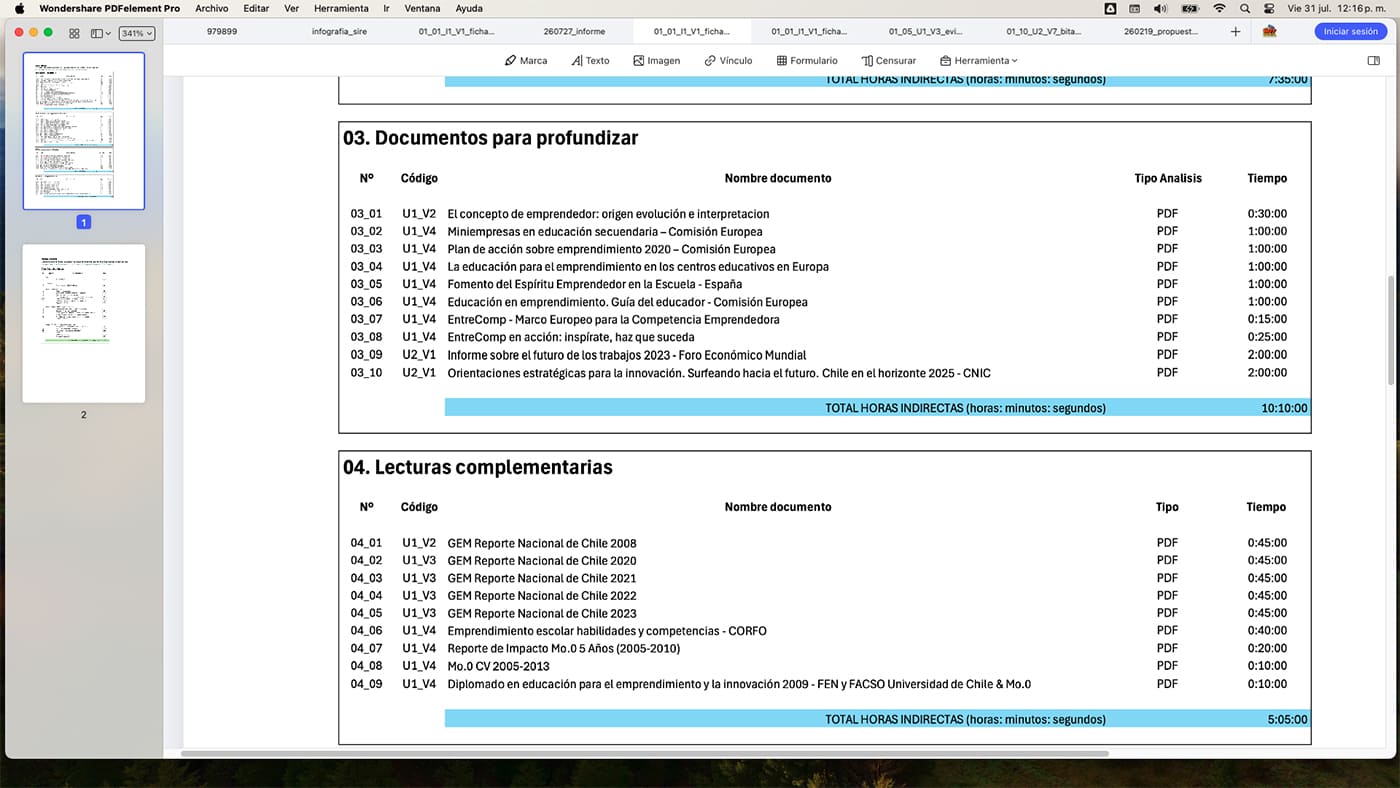Open the thumbnail grid view icon
This screenshot has height=788, width=1400.
tap(74, 33)
